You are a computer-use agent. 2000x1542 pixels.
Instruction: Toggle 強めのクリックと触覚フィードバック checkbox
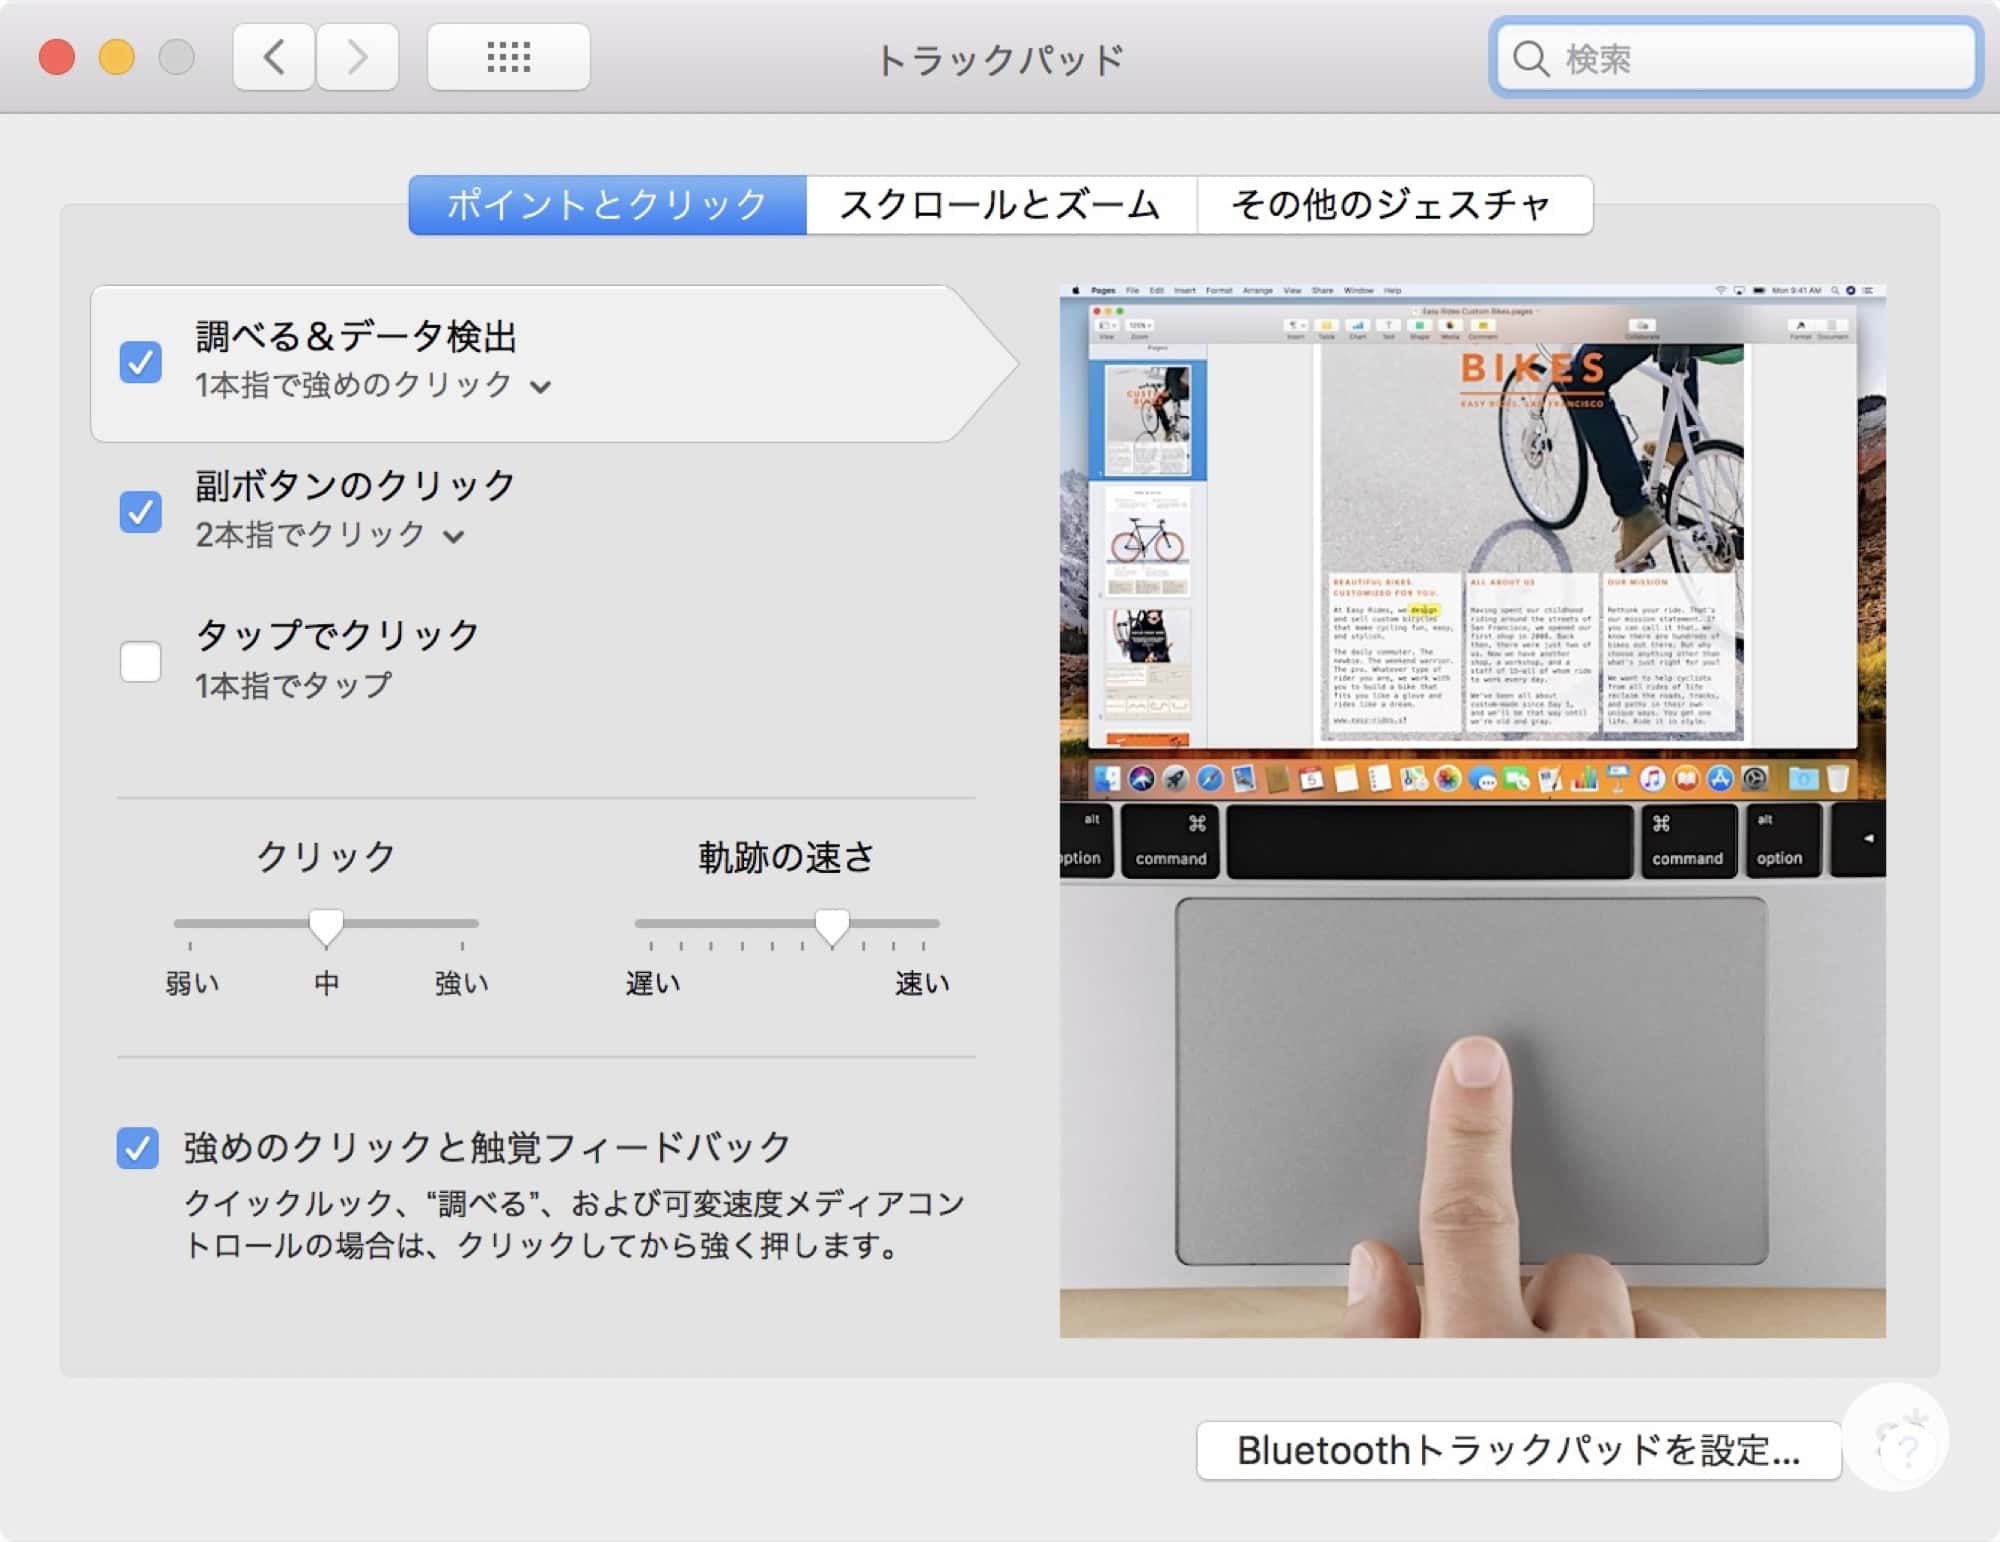point(137,1147)
